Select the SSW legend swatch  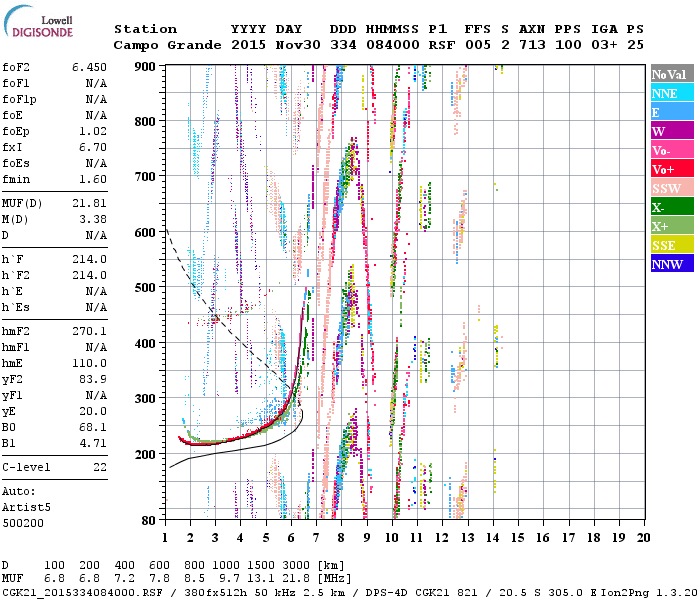point(672,188)
